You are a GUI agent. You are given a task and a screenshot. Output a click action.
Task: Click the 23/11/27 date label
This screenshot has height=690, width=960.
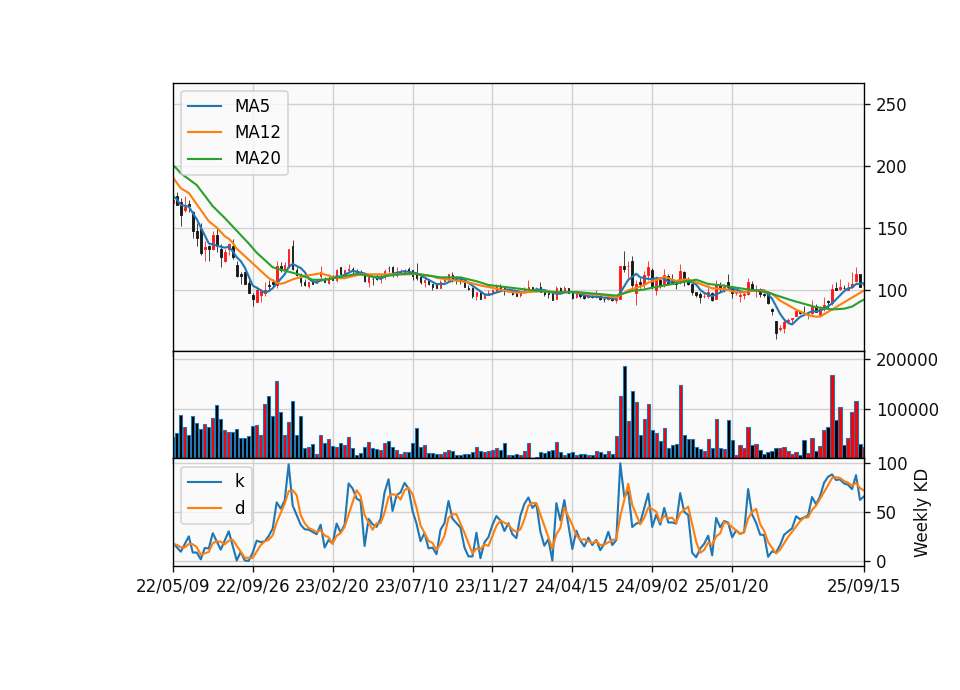pyautogui.click(x=492, y=586)
